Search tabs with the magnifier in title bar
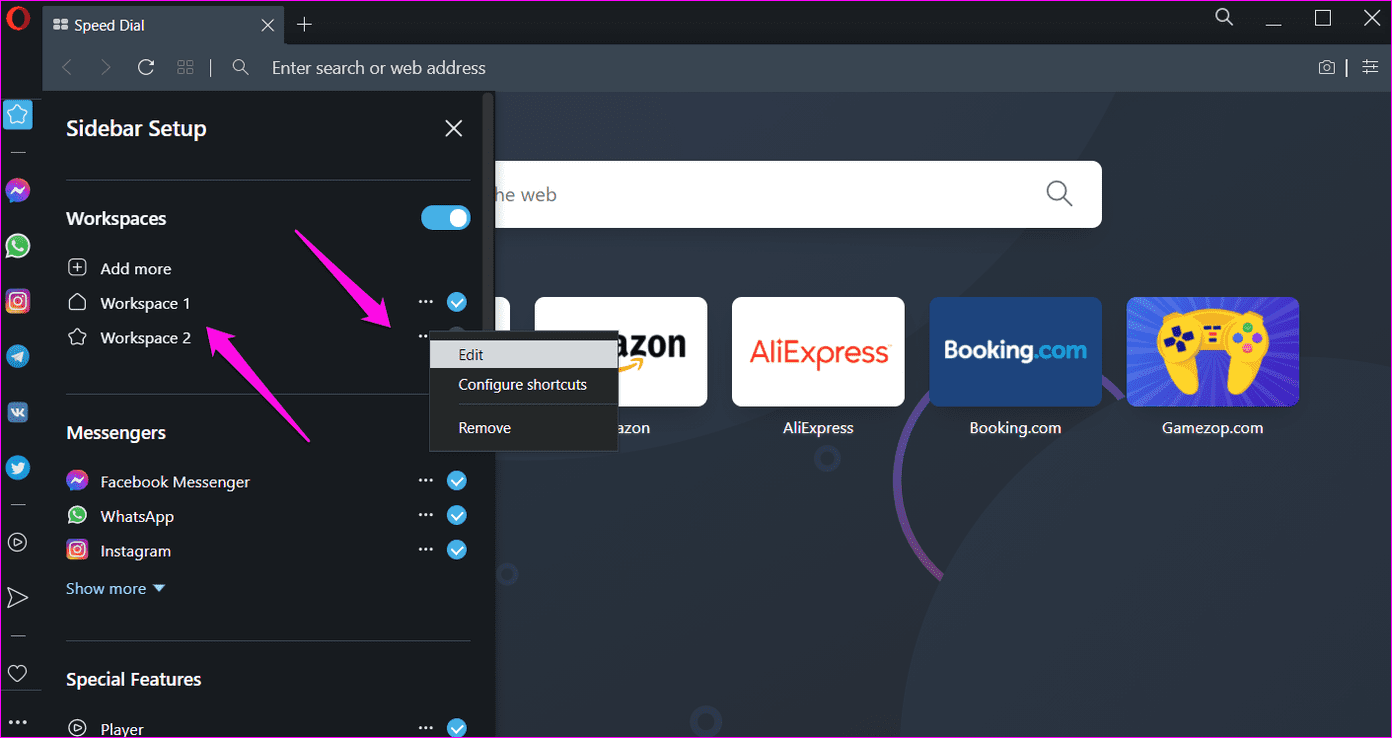Image resolution: width=1392 pixels, height=738 pixels. (x=1224, y=17)
